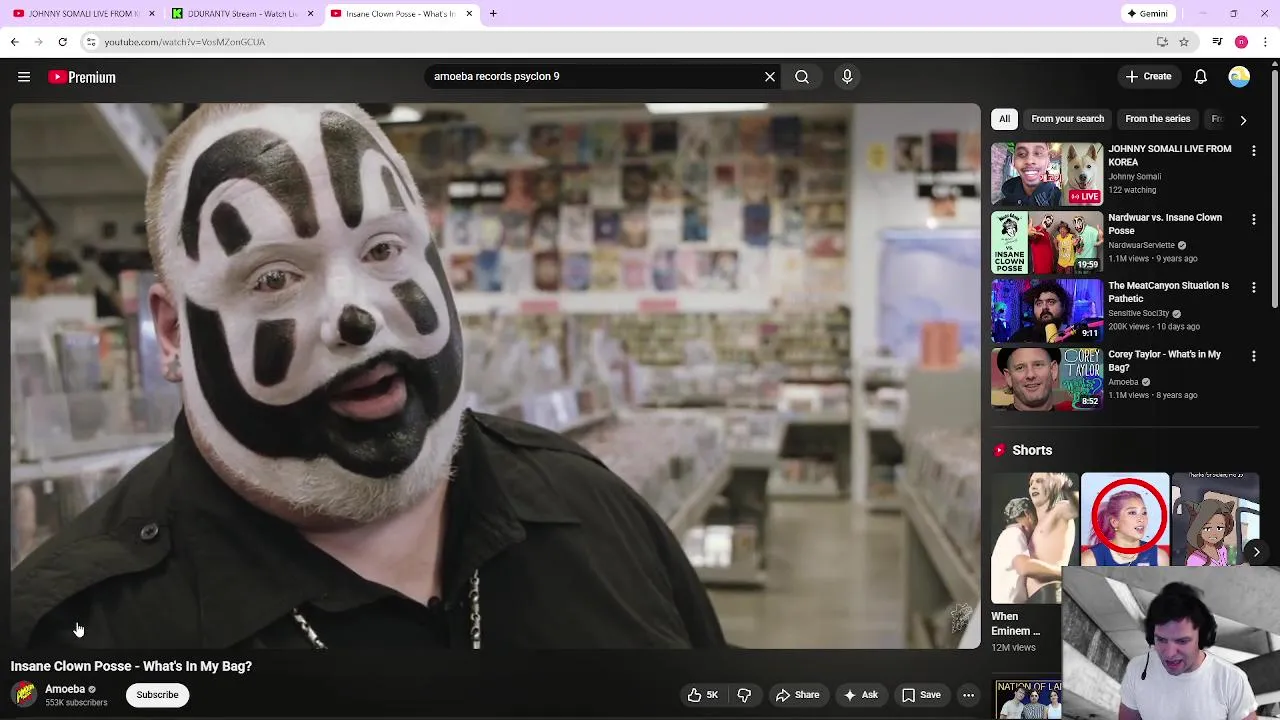Open the Amoeba channel name link
Image resolution: width=1280 pixels, height=720 pixels.
(65, 689)
